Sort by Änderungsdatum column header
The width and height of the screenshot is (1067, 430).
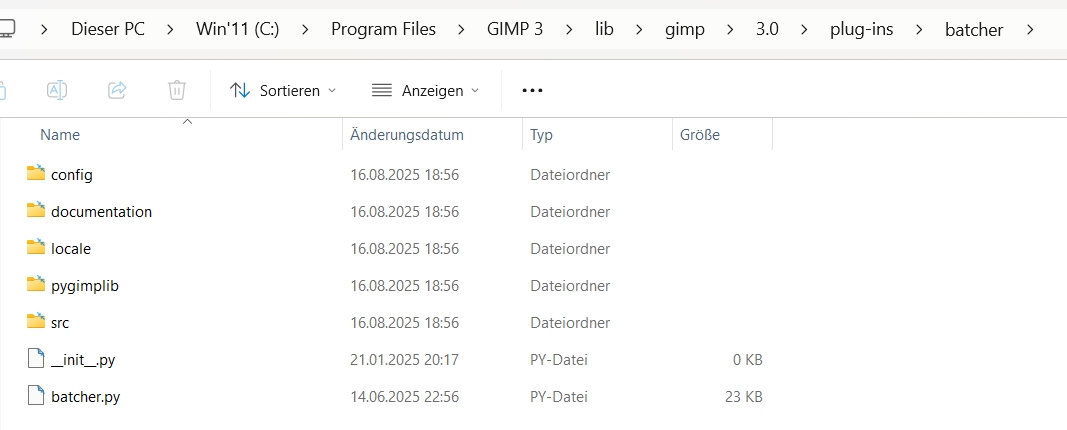tap(406, 135)
